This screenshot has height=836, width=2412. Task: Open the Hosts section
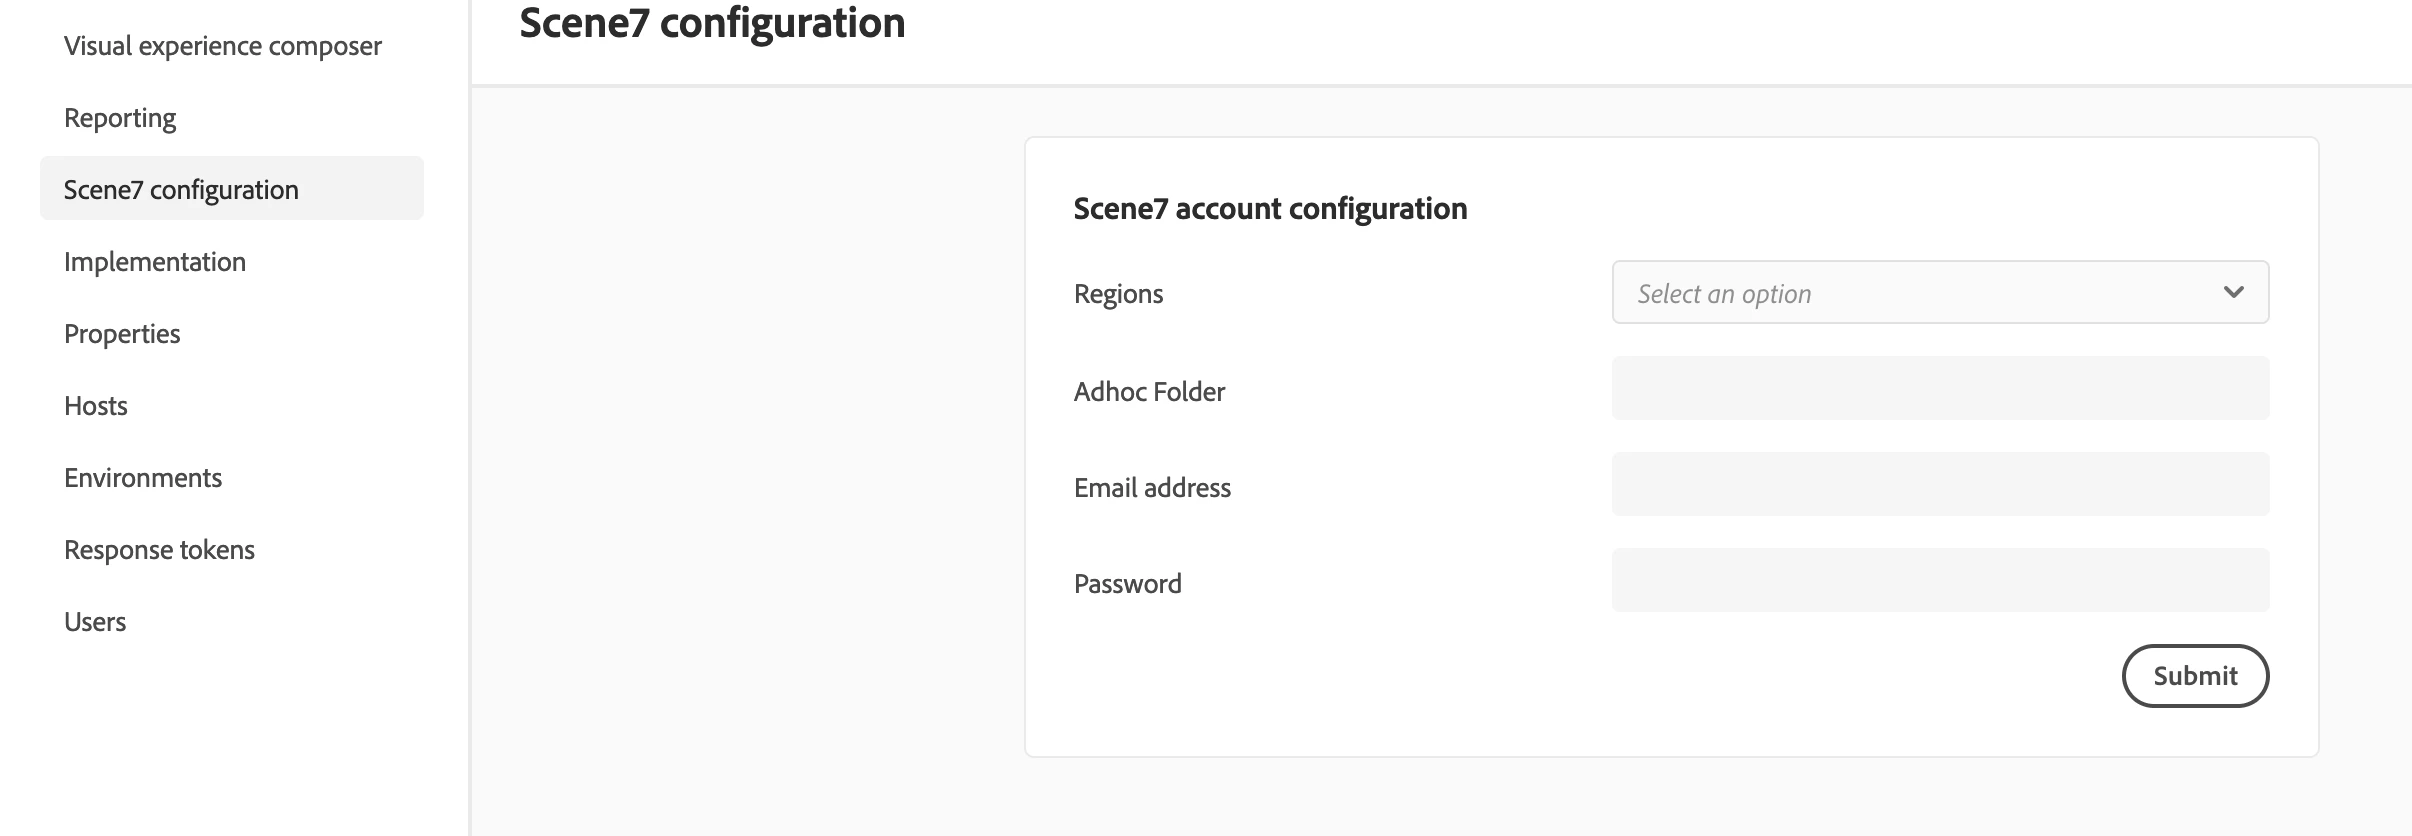click(96, 406)
